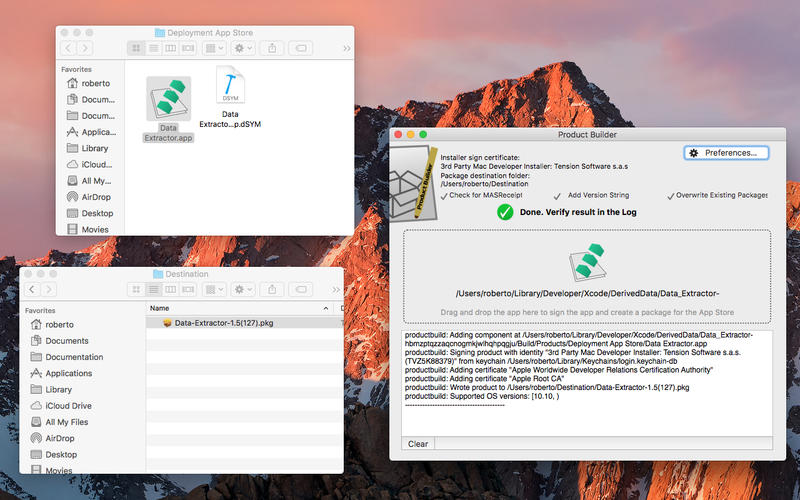Open Preferences in Product Builder
Image resolution: width=800 pixels, height=500 pixels.
click(726, 153)
